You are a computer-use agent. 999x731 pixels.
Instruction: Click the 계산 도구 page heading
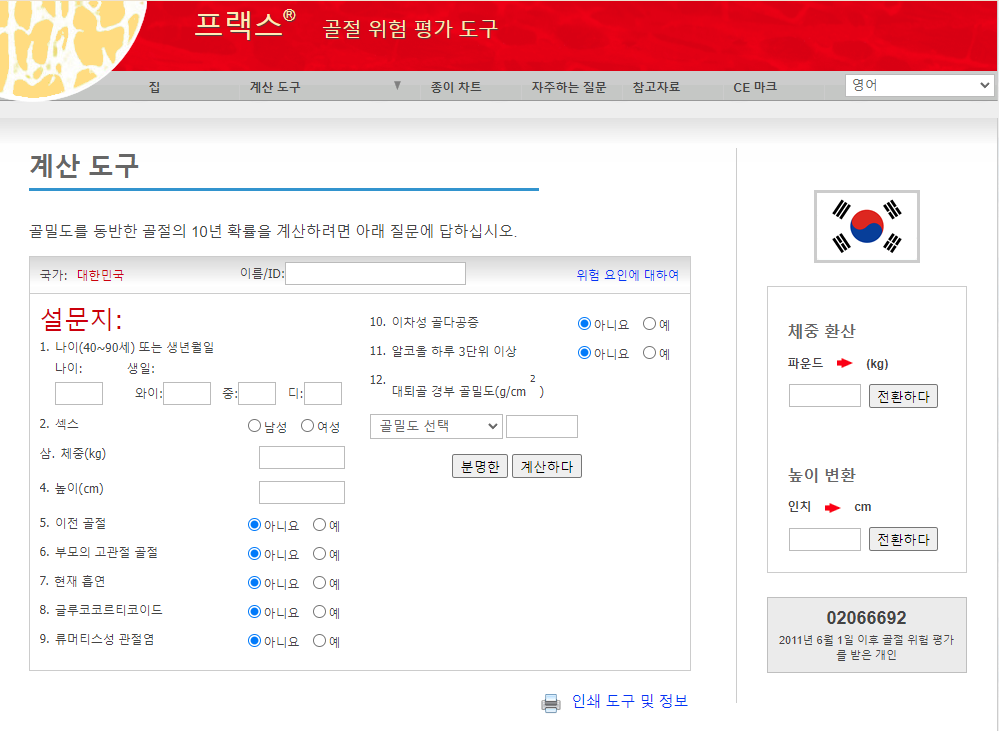point(84,166)
